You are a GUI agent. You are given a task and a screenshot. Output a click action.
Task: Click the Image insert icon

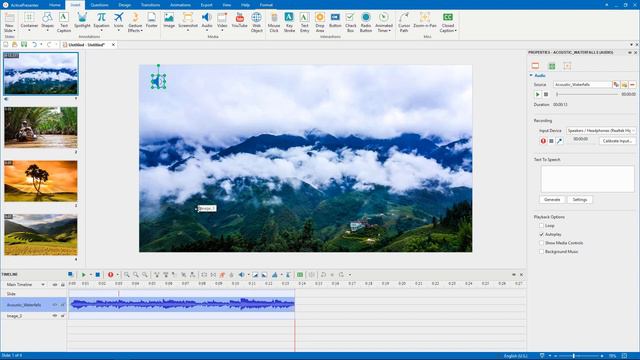(x=169, y=20)
